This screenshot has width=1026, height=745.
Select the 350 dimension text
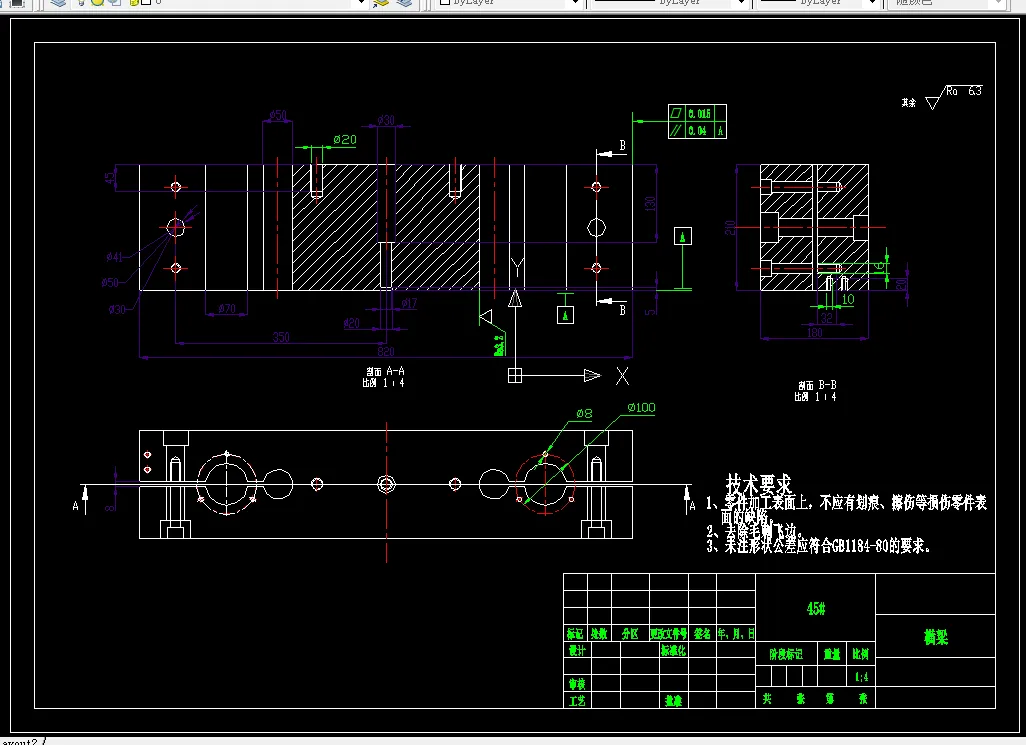click(281, 337)
